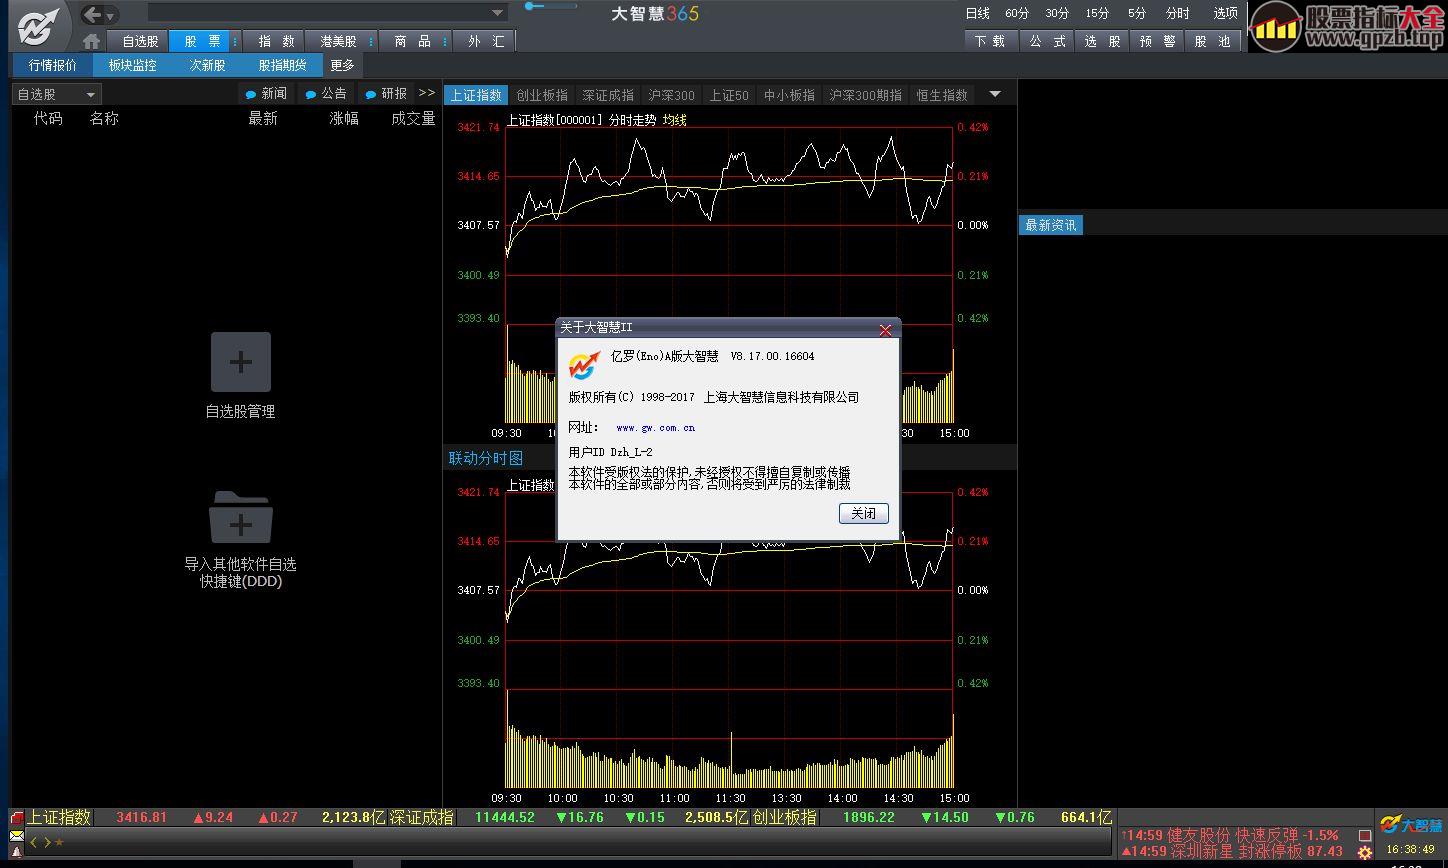Show more feeds with >> arrow

(x=427, y=92)
